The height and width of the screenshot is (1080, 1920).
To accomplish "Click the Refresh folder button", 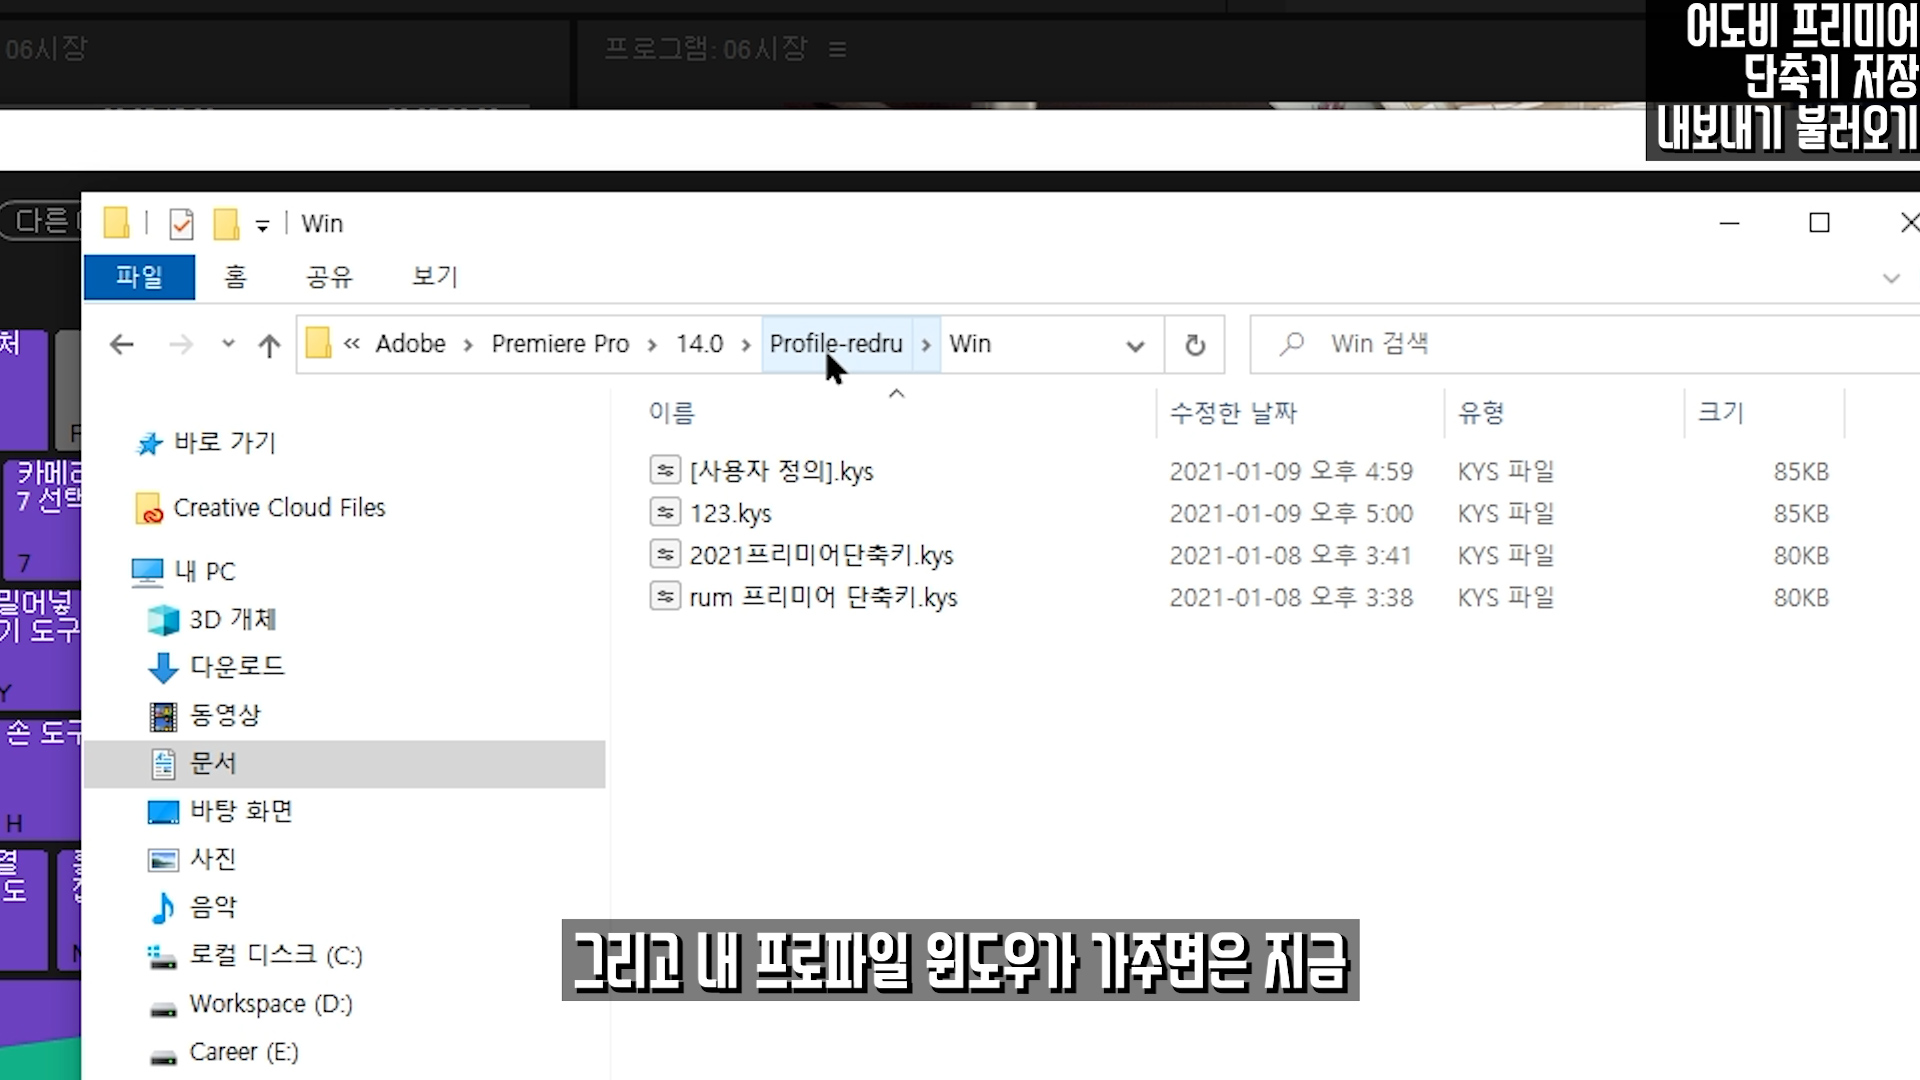I will pos(1195,345).
